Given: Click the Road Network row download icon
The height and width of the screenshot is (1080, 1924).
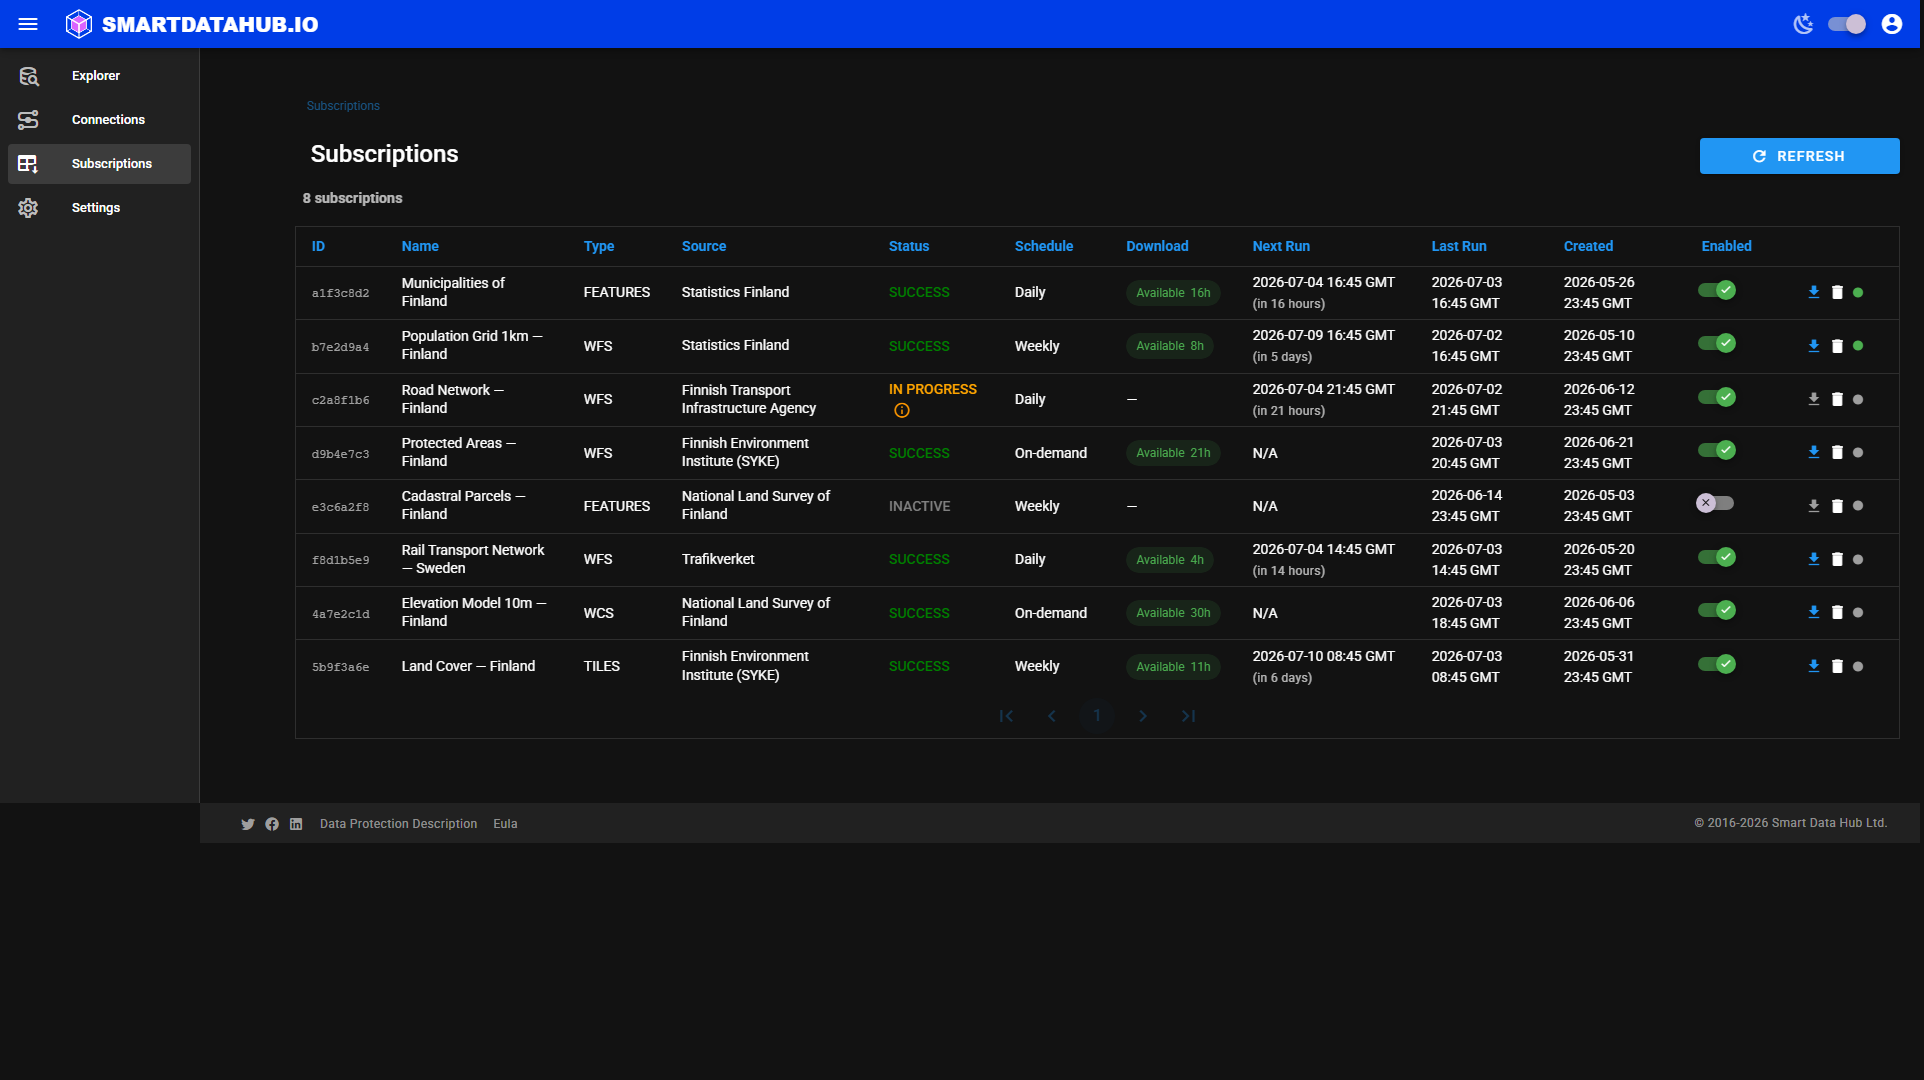Looking at the screenshot, I should point(1814,399).
